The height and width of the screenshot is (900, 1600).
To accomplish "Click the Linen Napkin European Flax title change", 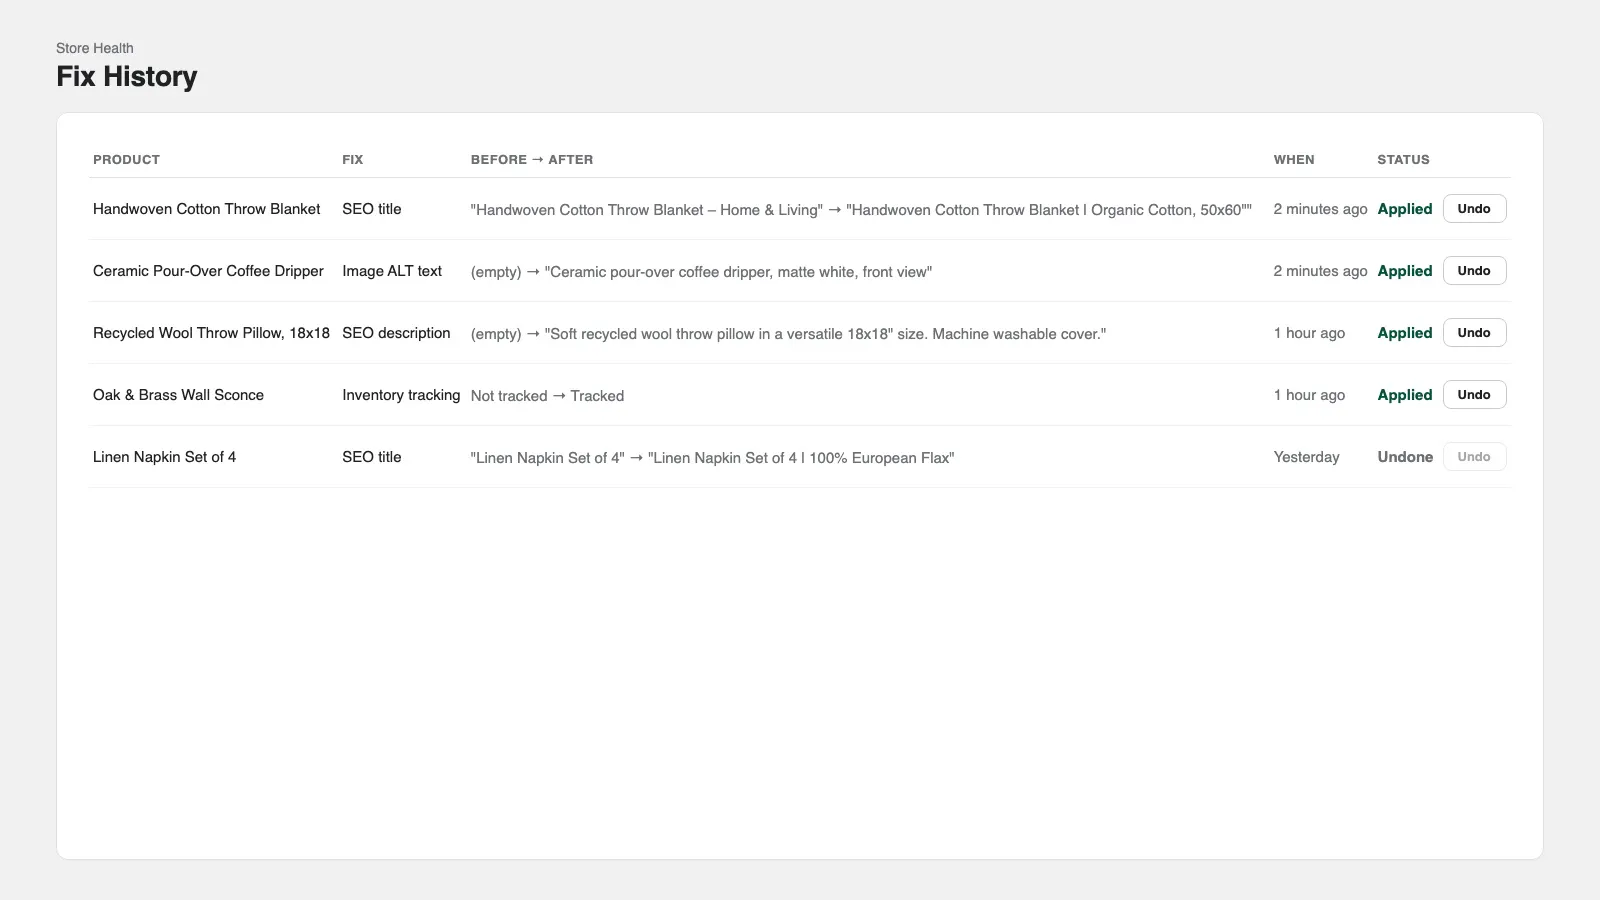I will pos(712,458).
